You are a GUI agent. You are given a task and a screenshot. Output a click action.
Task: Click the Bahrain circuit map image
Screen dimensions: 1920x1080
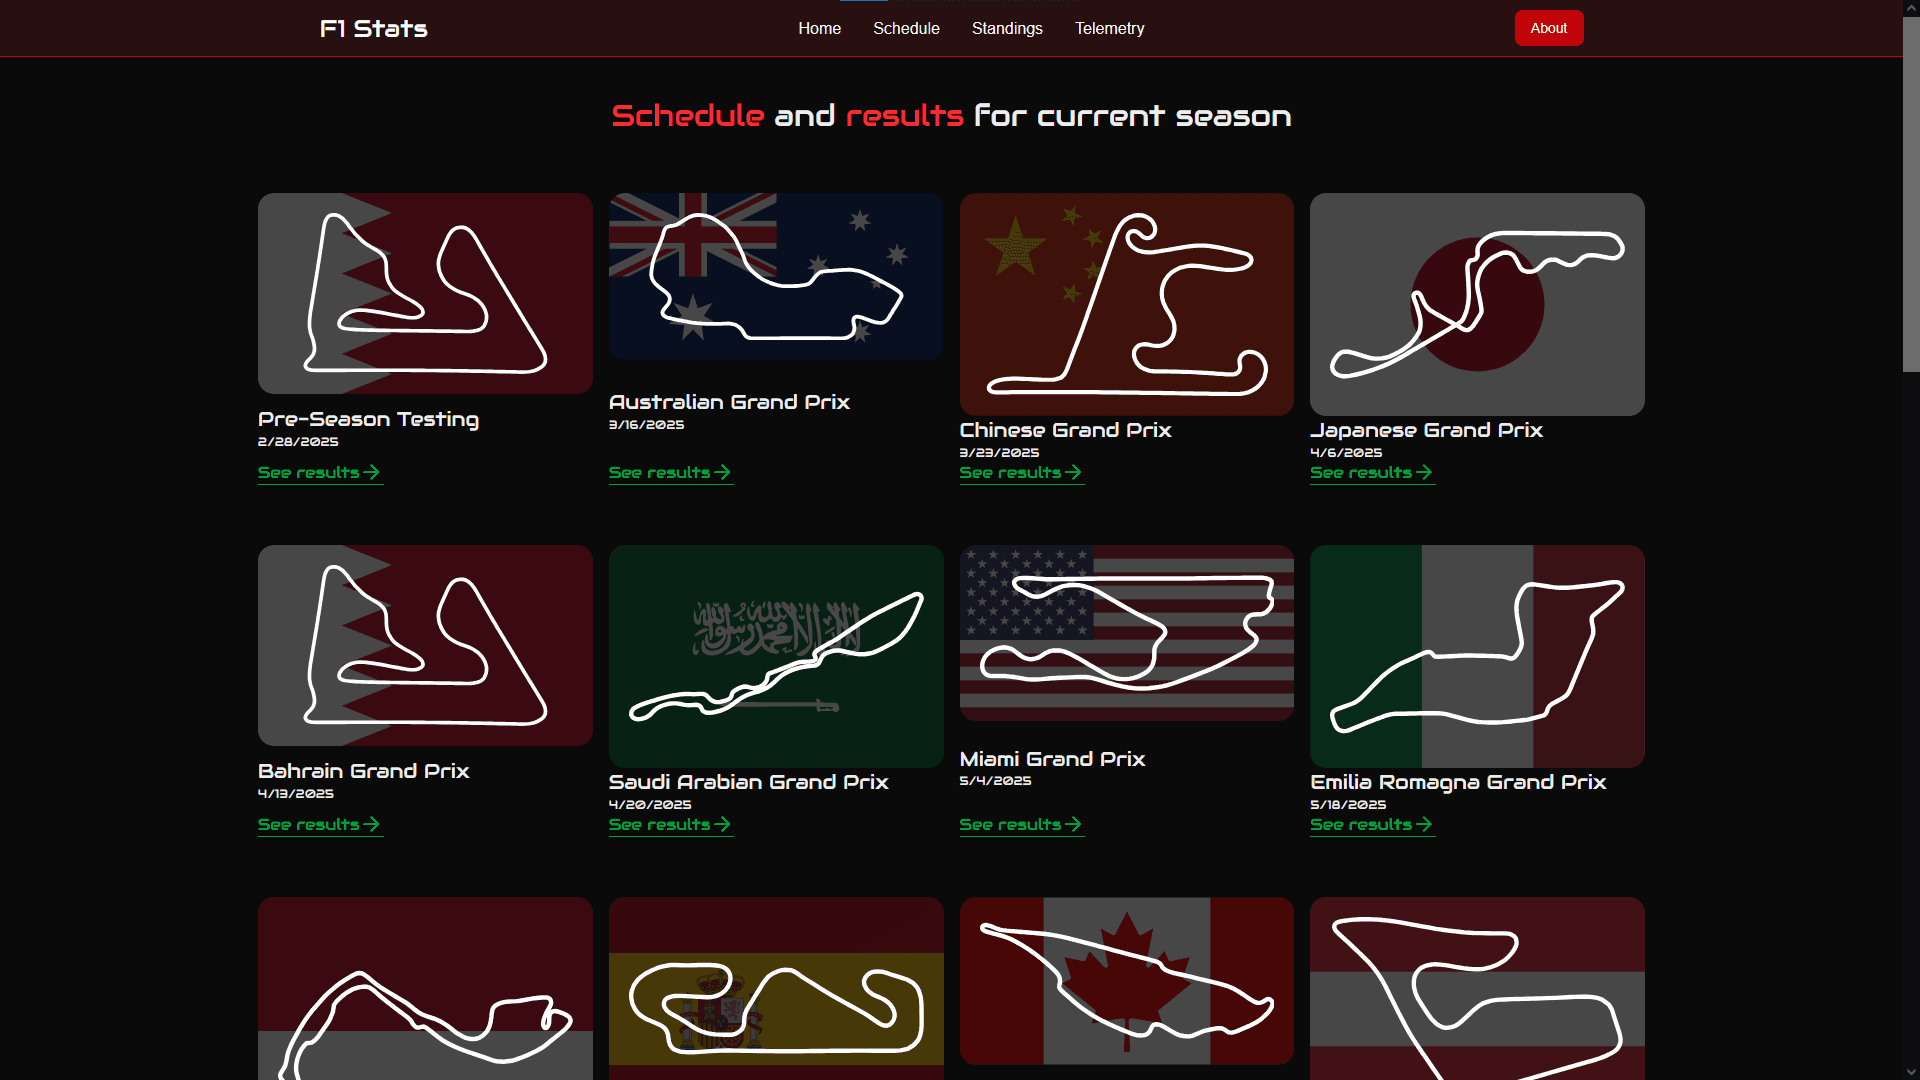(424, 645)
